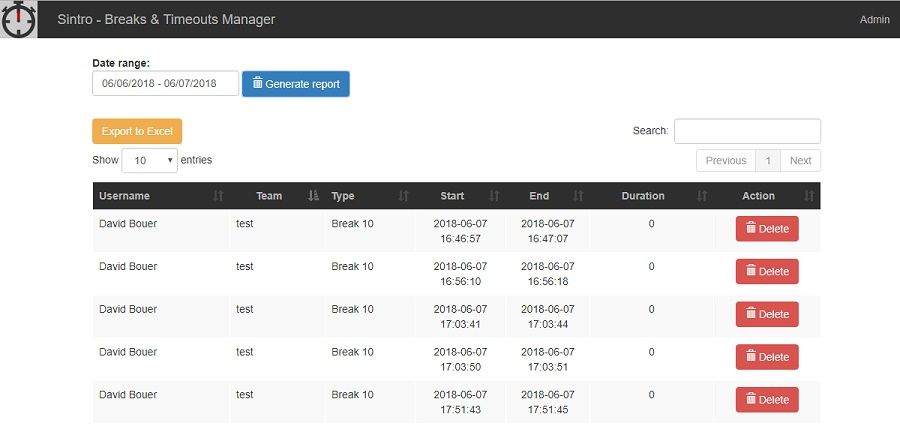This screenshot has width=900, height=426.
Task: Sort table by Team column arrows
Action: pos(313,196)
